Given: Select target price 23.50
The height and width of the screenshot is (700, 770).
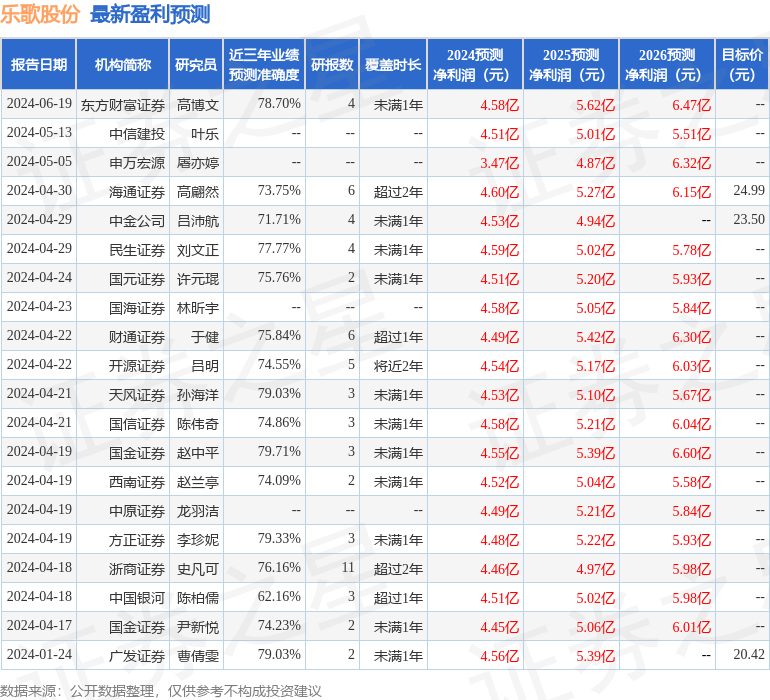Looking at the screenshot, I should (x=749, y=220).
